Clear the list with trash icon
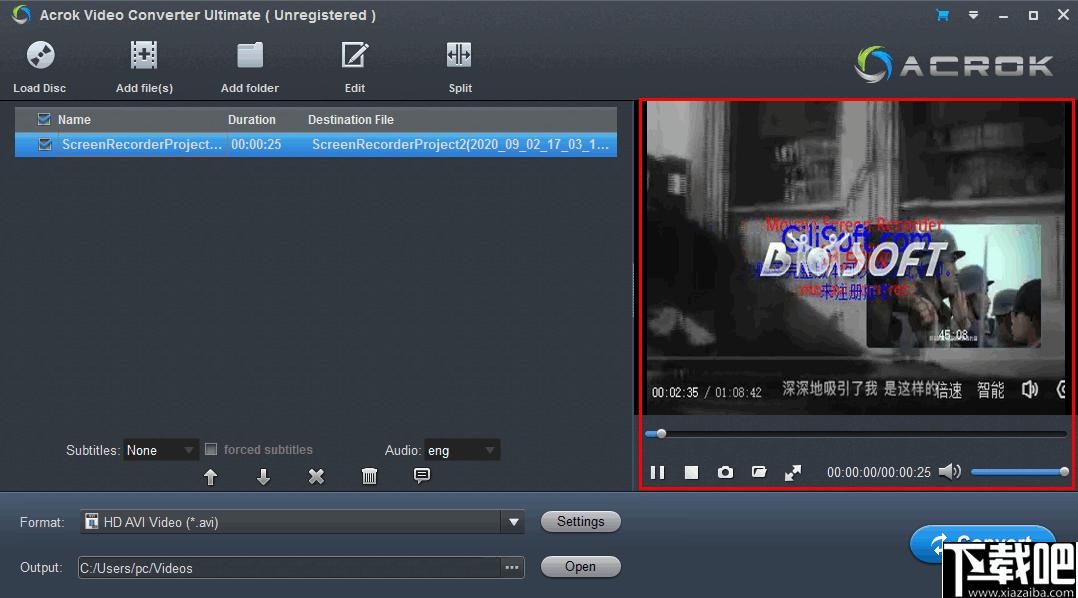The width and height of the screenshot is (1078, 598). click(x=369, y=476)
